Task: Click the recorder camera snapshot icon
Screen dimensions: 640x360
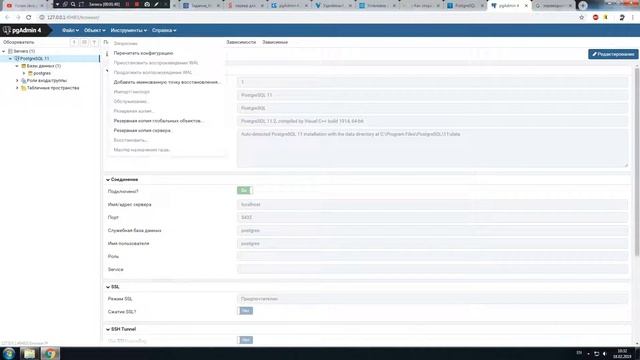Action: [x=147, y=4]
